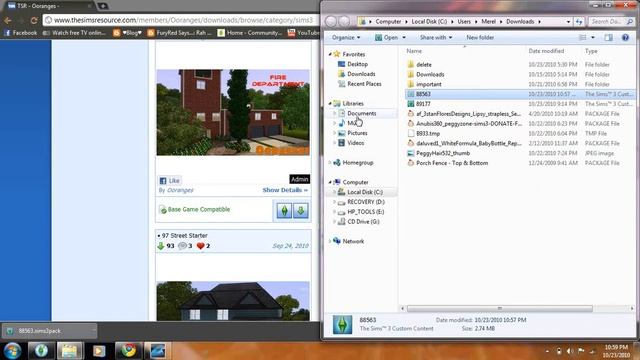Click the Chrome address bar URL
Image resolution: width=640 pixels, height=360 pixels.
pyautogui.click(x=183, y=20)
